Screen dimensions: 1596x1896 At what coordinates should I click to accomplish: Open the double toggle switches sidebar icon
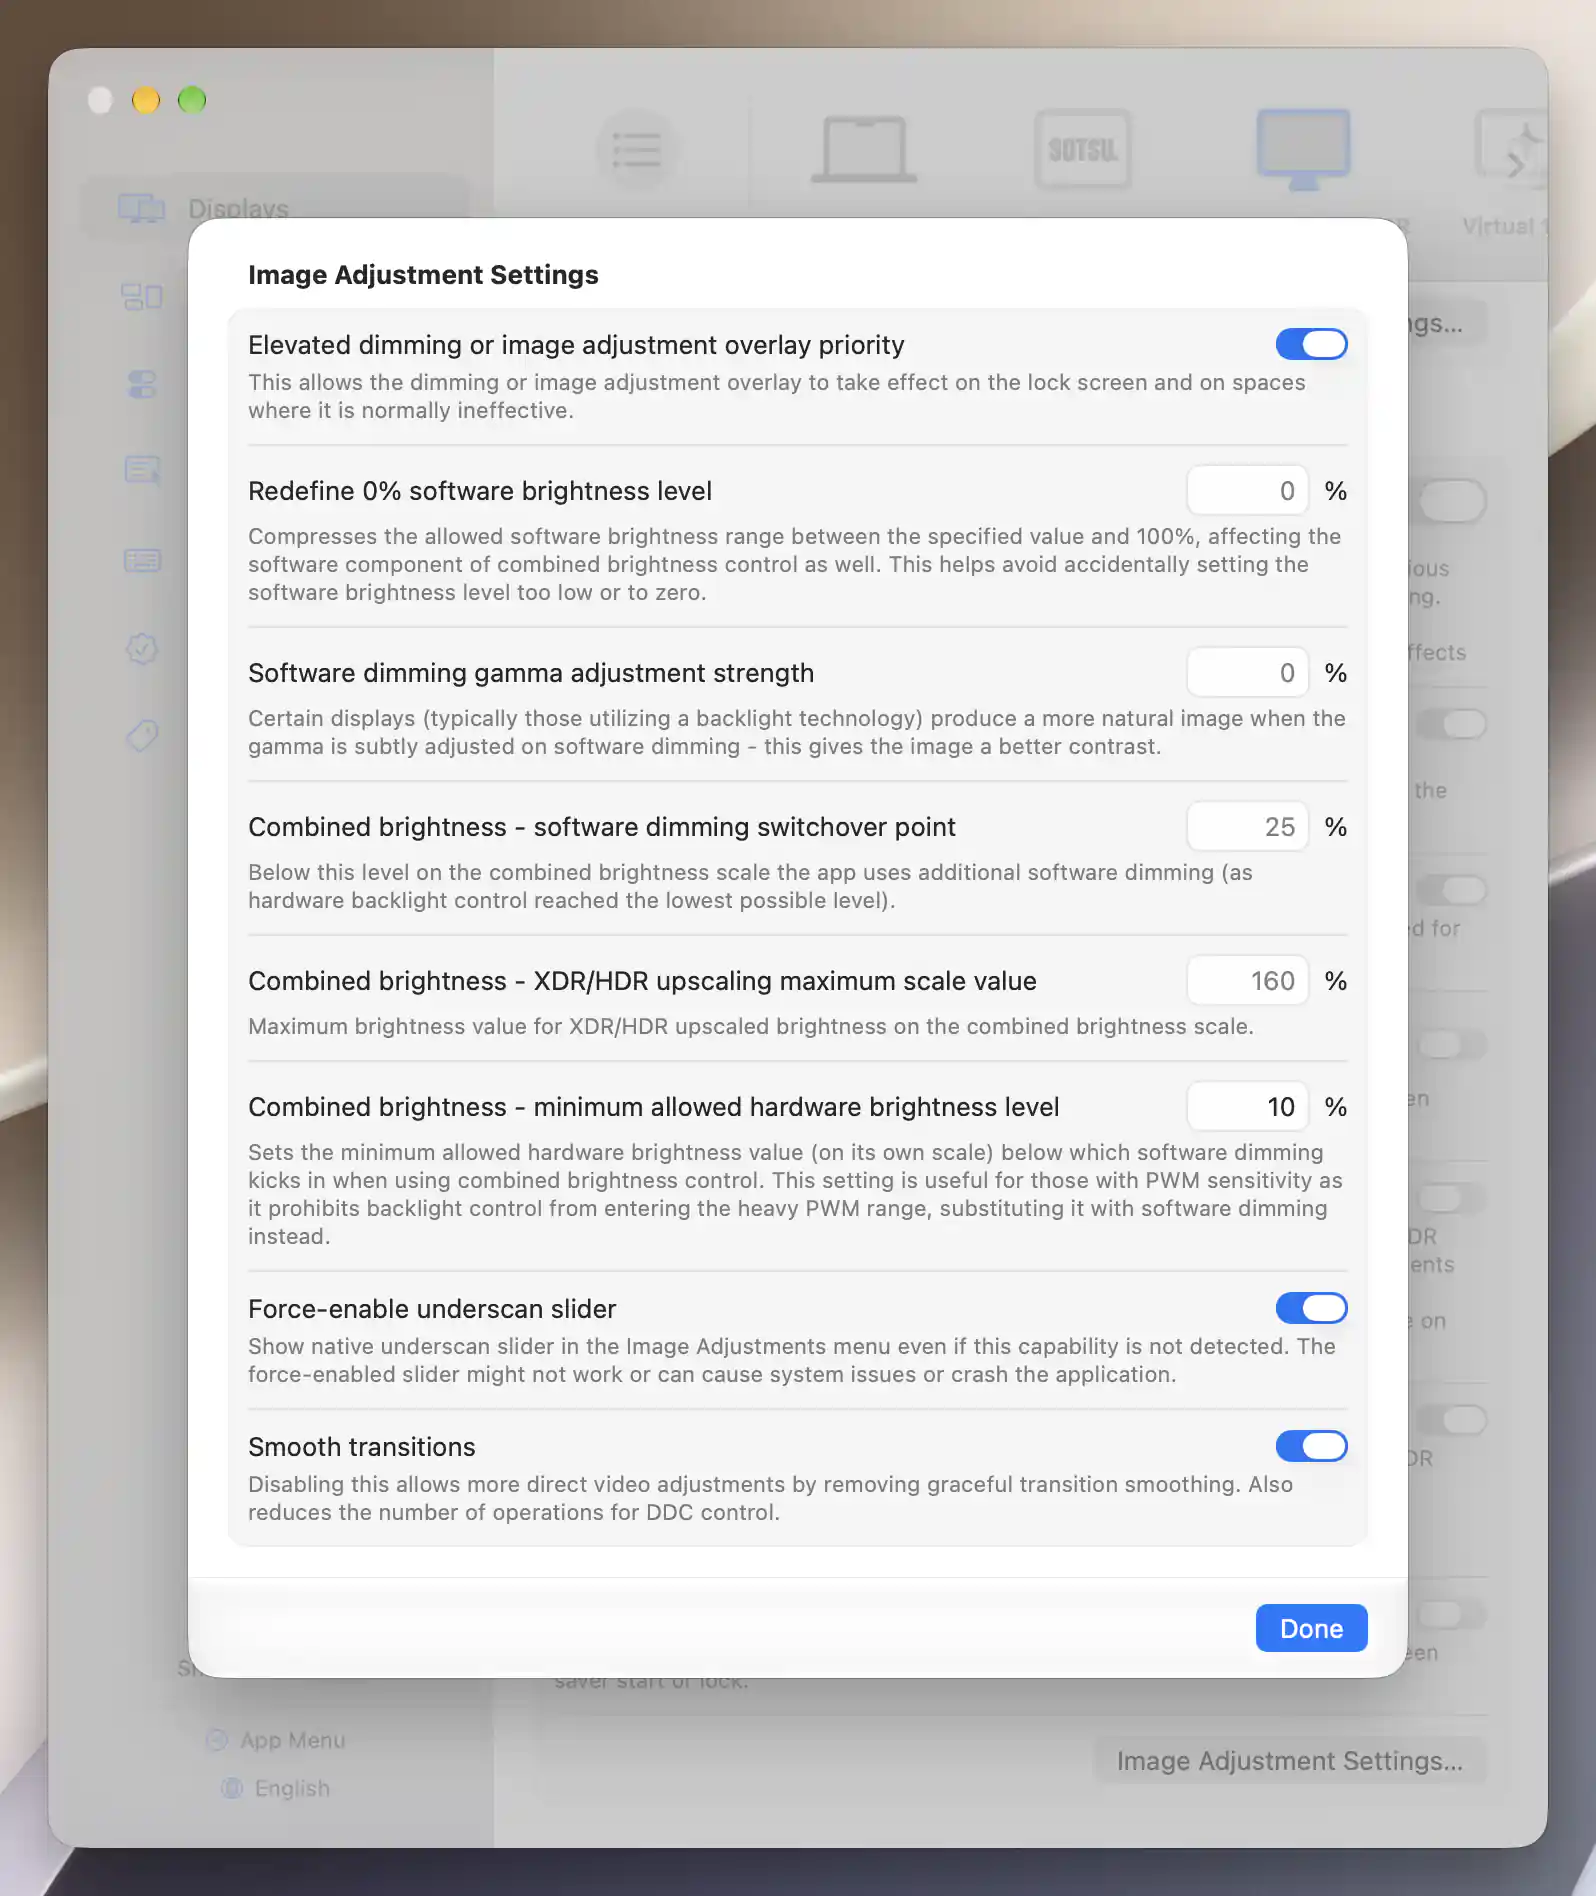point(142,384)
